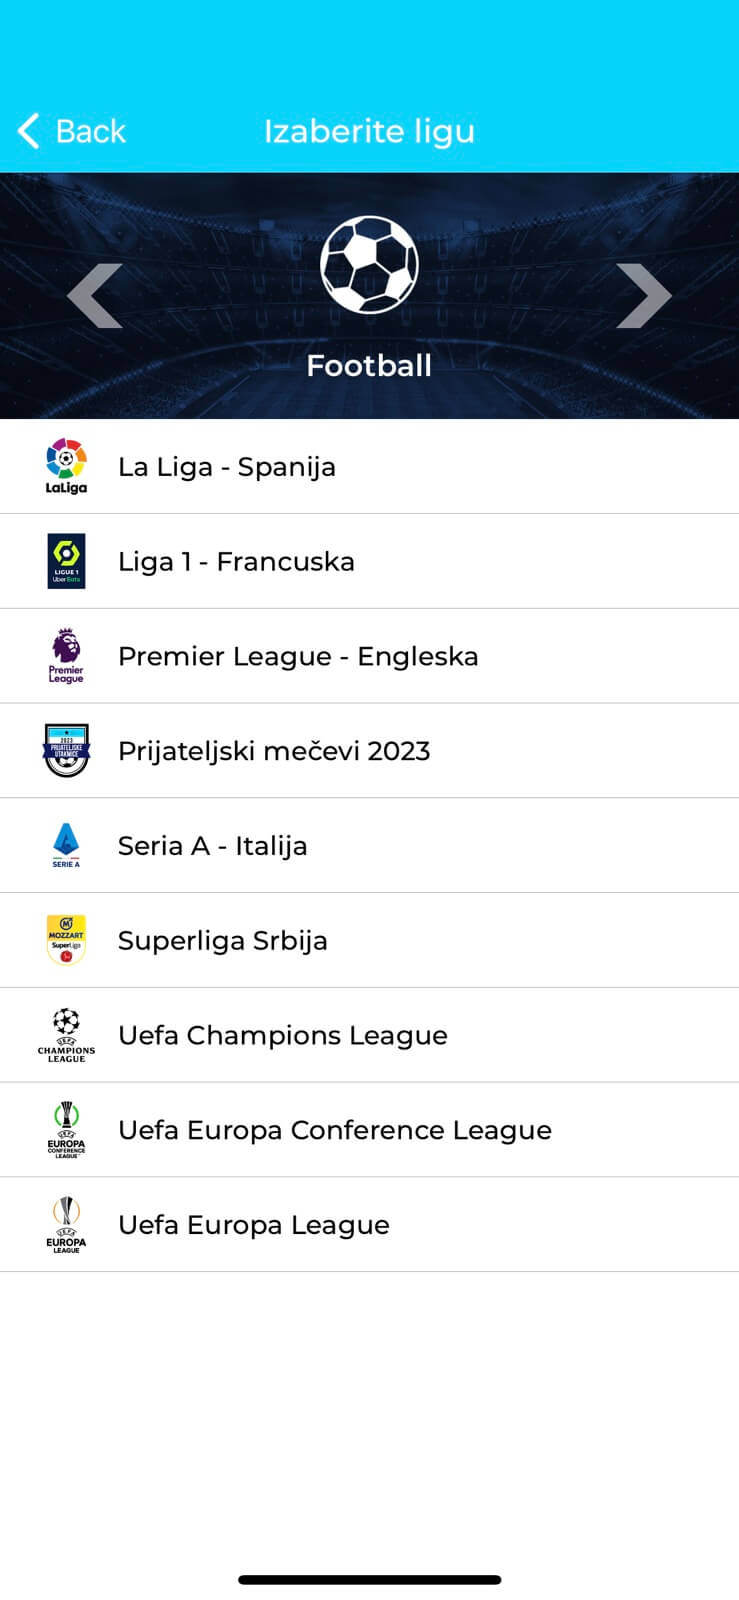
Task: Tap the La Liga logo icon
Action: click(x=66, y=466)
